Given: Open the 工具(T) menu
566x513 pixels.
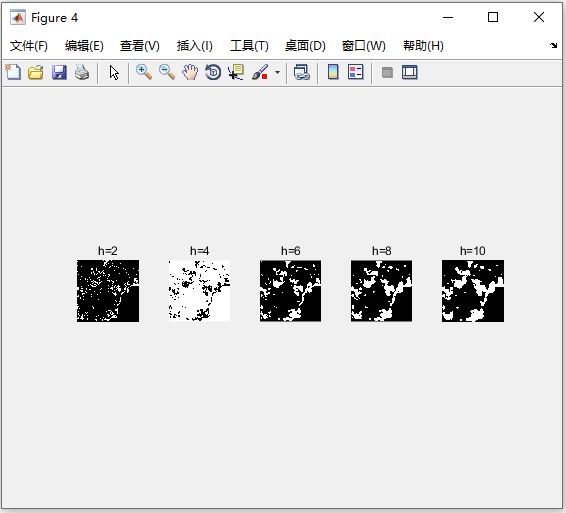Looking at the screenshot, I should click(249, 46).
